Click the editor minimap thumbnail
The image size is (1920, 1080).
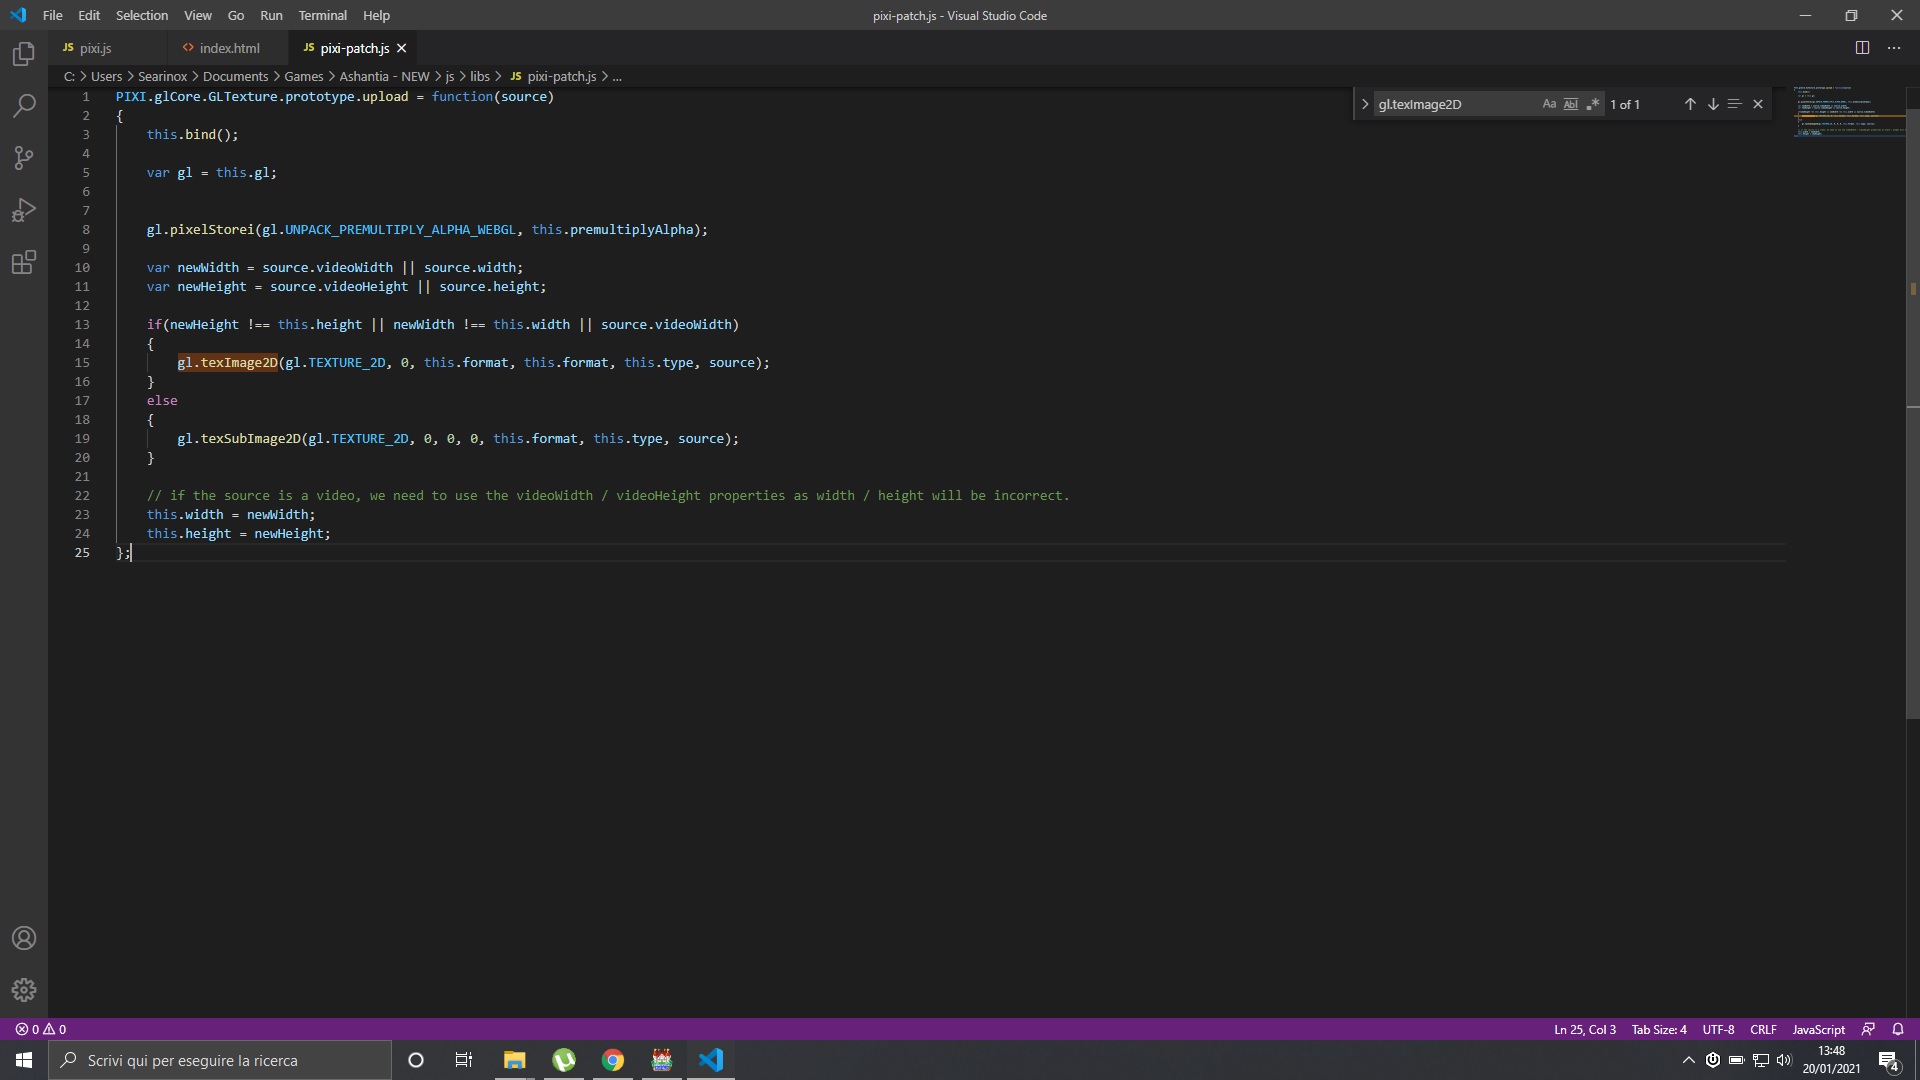pos(1848,112)
